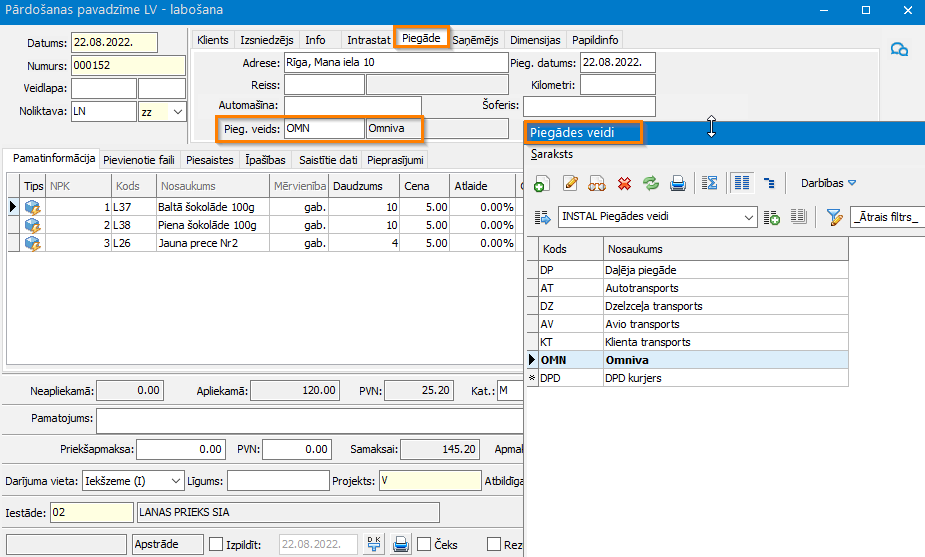Open the Papildinfo tab
This screenshot has height=557, width=925.
coord(595,40)
